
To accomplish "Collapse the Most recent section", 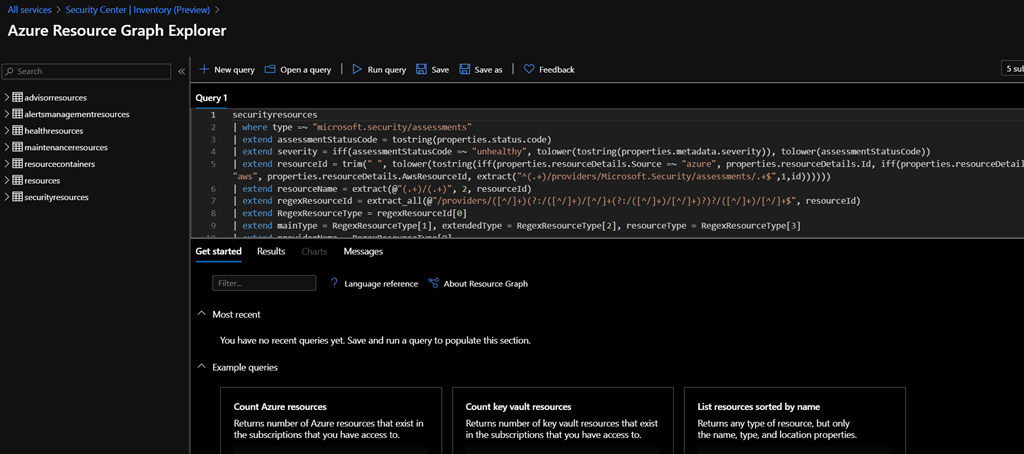I will point(202,314).
